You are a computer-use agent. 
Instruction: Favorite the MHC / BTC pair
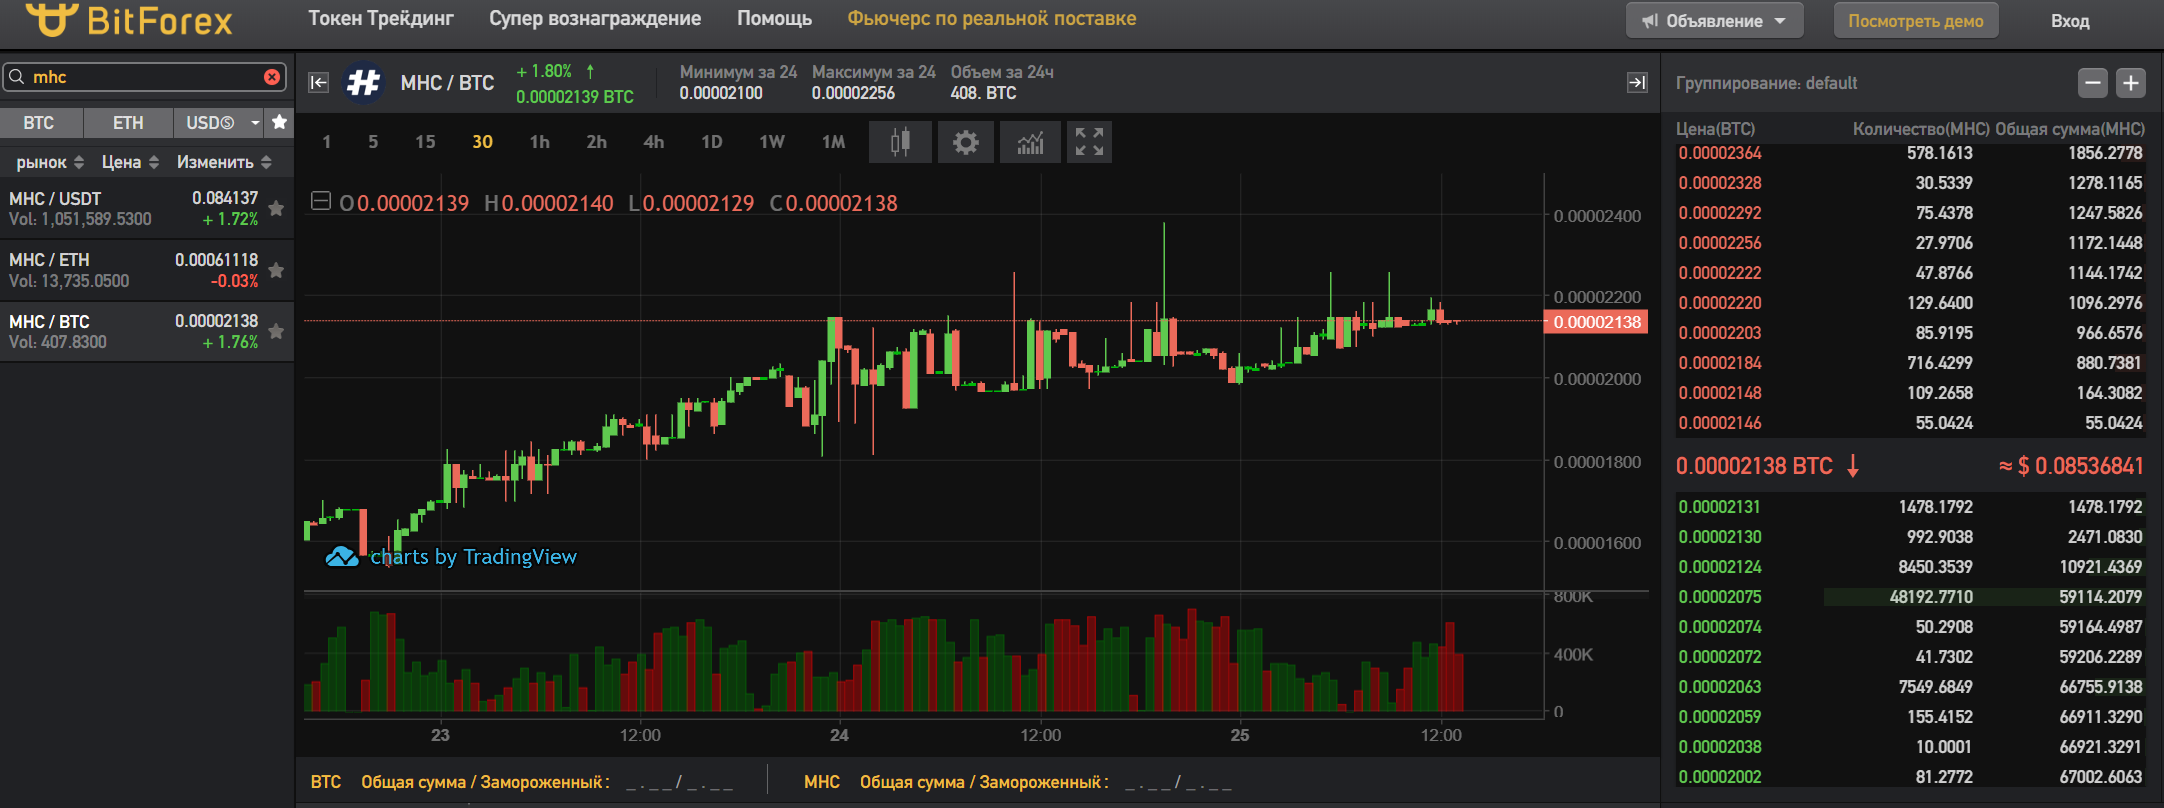(276, 331)
